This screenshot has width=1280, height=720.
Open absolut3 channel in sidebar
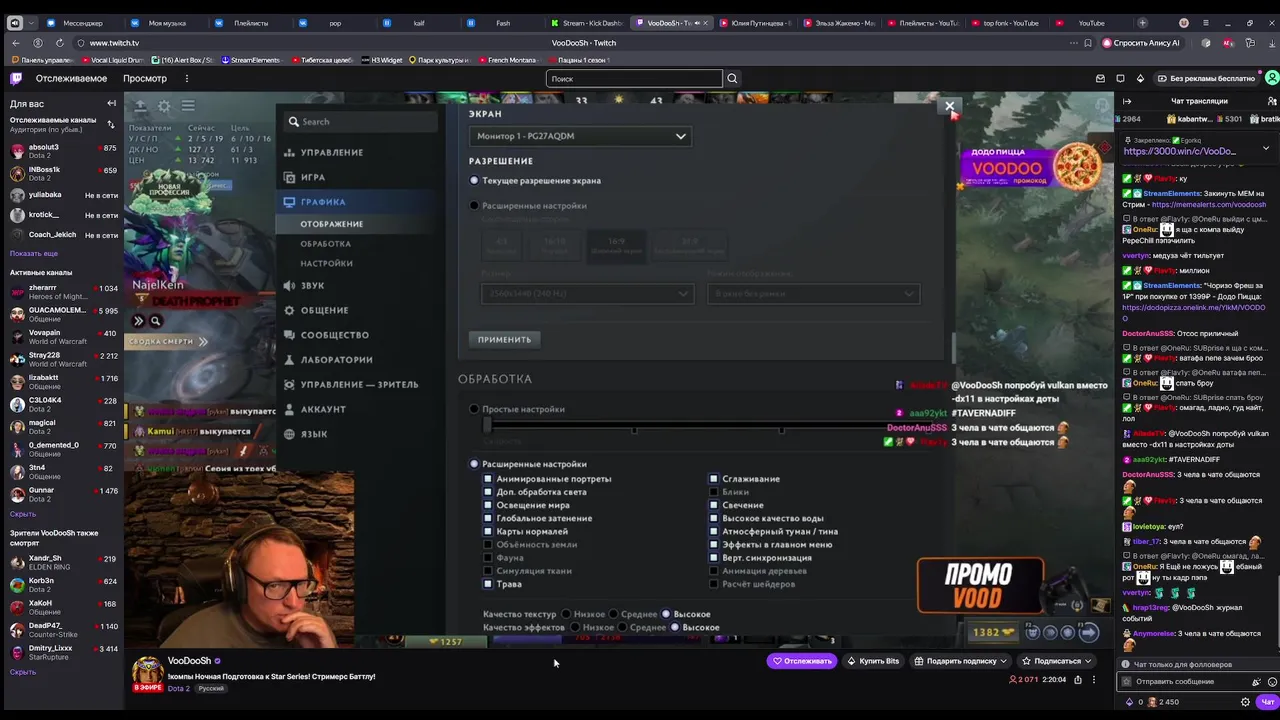(62, 151)
